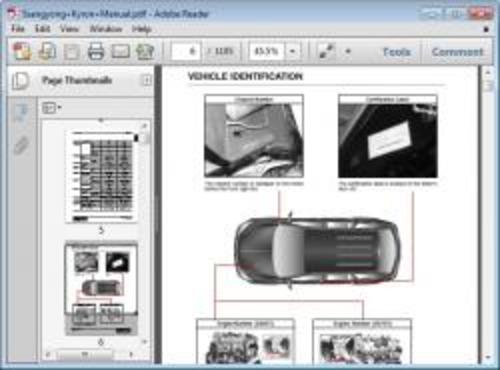Open the thumbnail options menu dropdown
500x370 pixels.
coord(52,108)
